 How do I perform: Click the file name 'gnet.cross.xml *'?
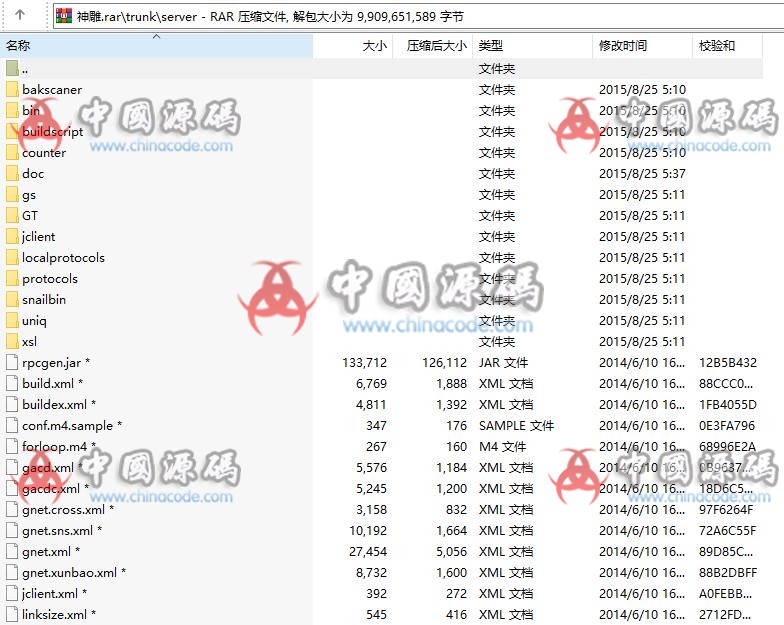coord(68,510)
